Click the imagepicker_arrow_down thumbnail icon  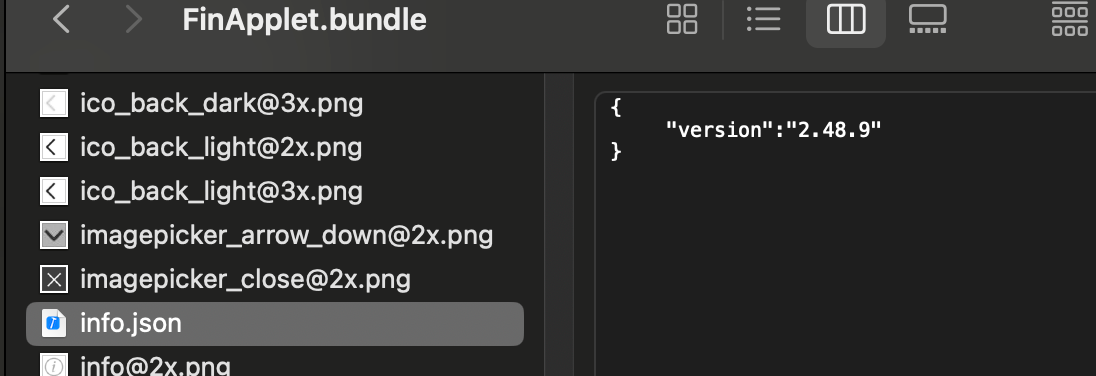pos(54,236)
